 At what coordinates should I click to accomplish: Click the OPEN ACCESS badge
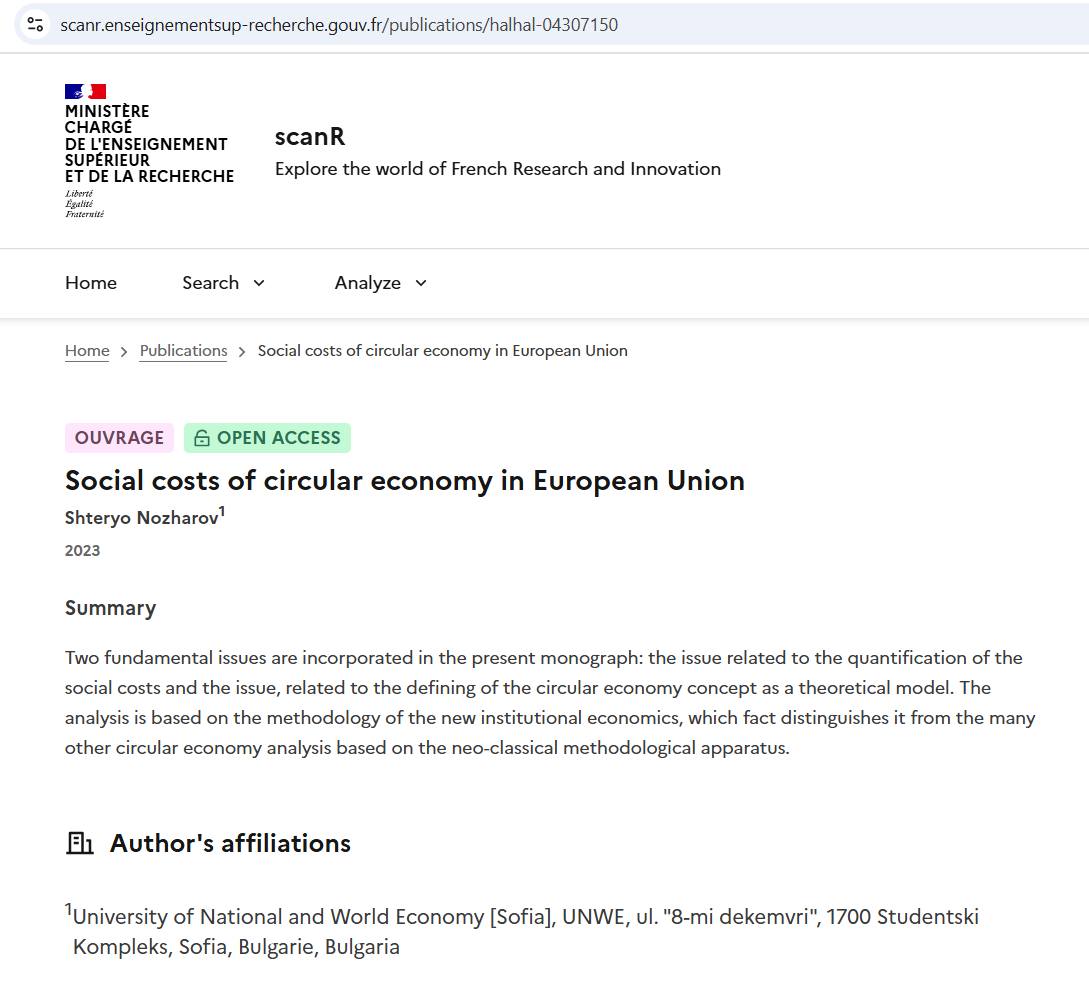click(x=267, y=438)
